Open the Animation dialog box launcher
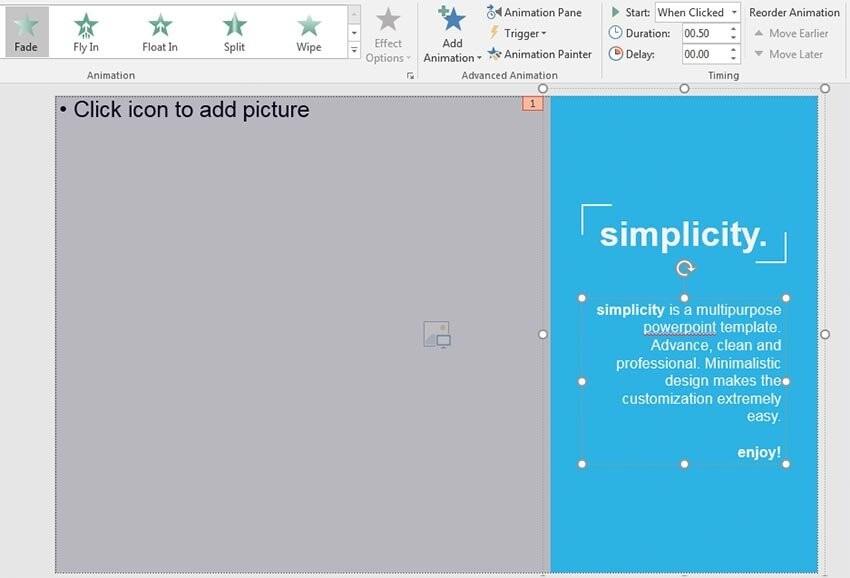Screen dimensions: 850x578 (410, 75)
